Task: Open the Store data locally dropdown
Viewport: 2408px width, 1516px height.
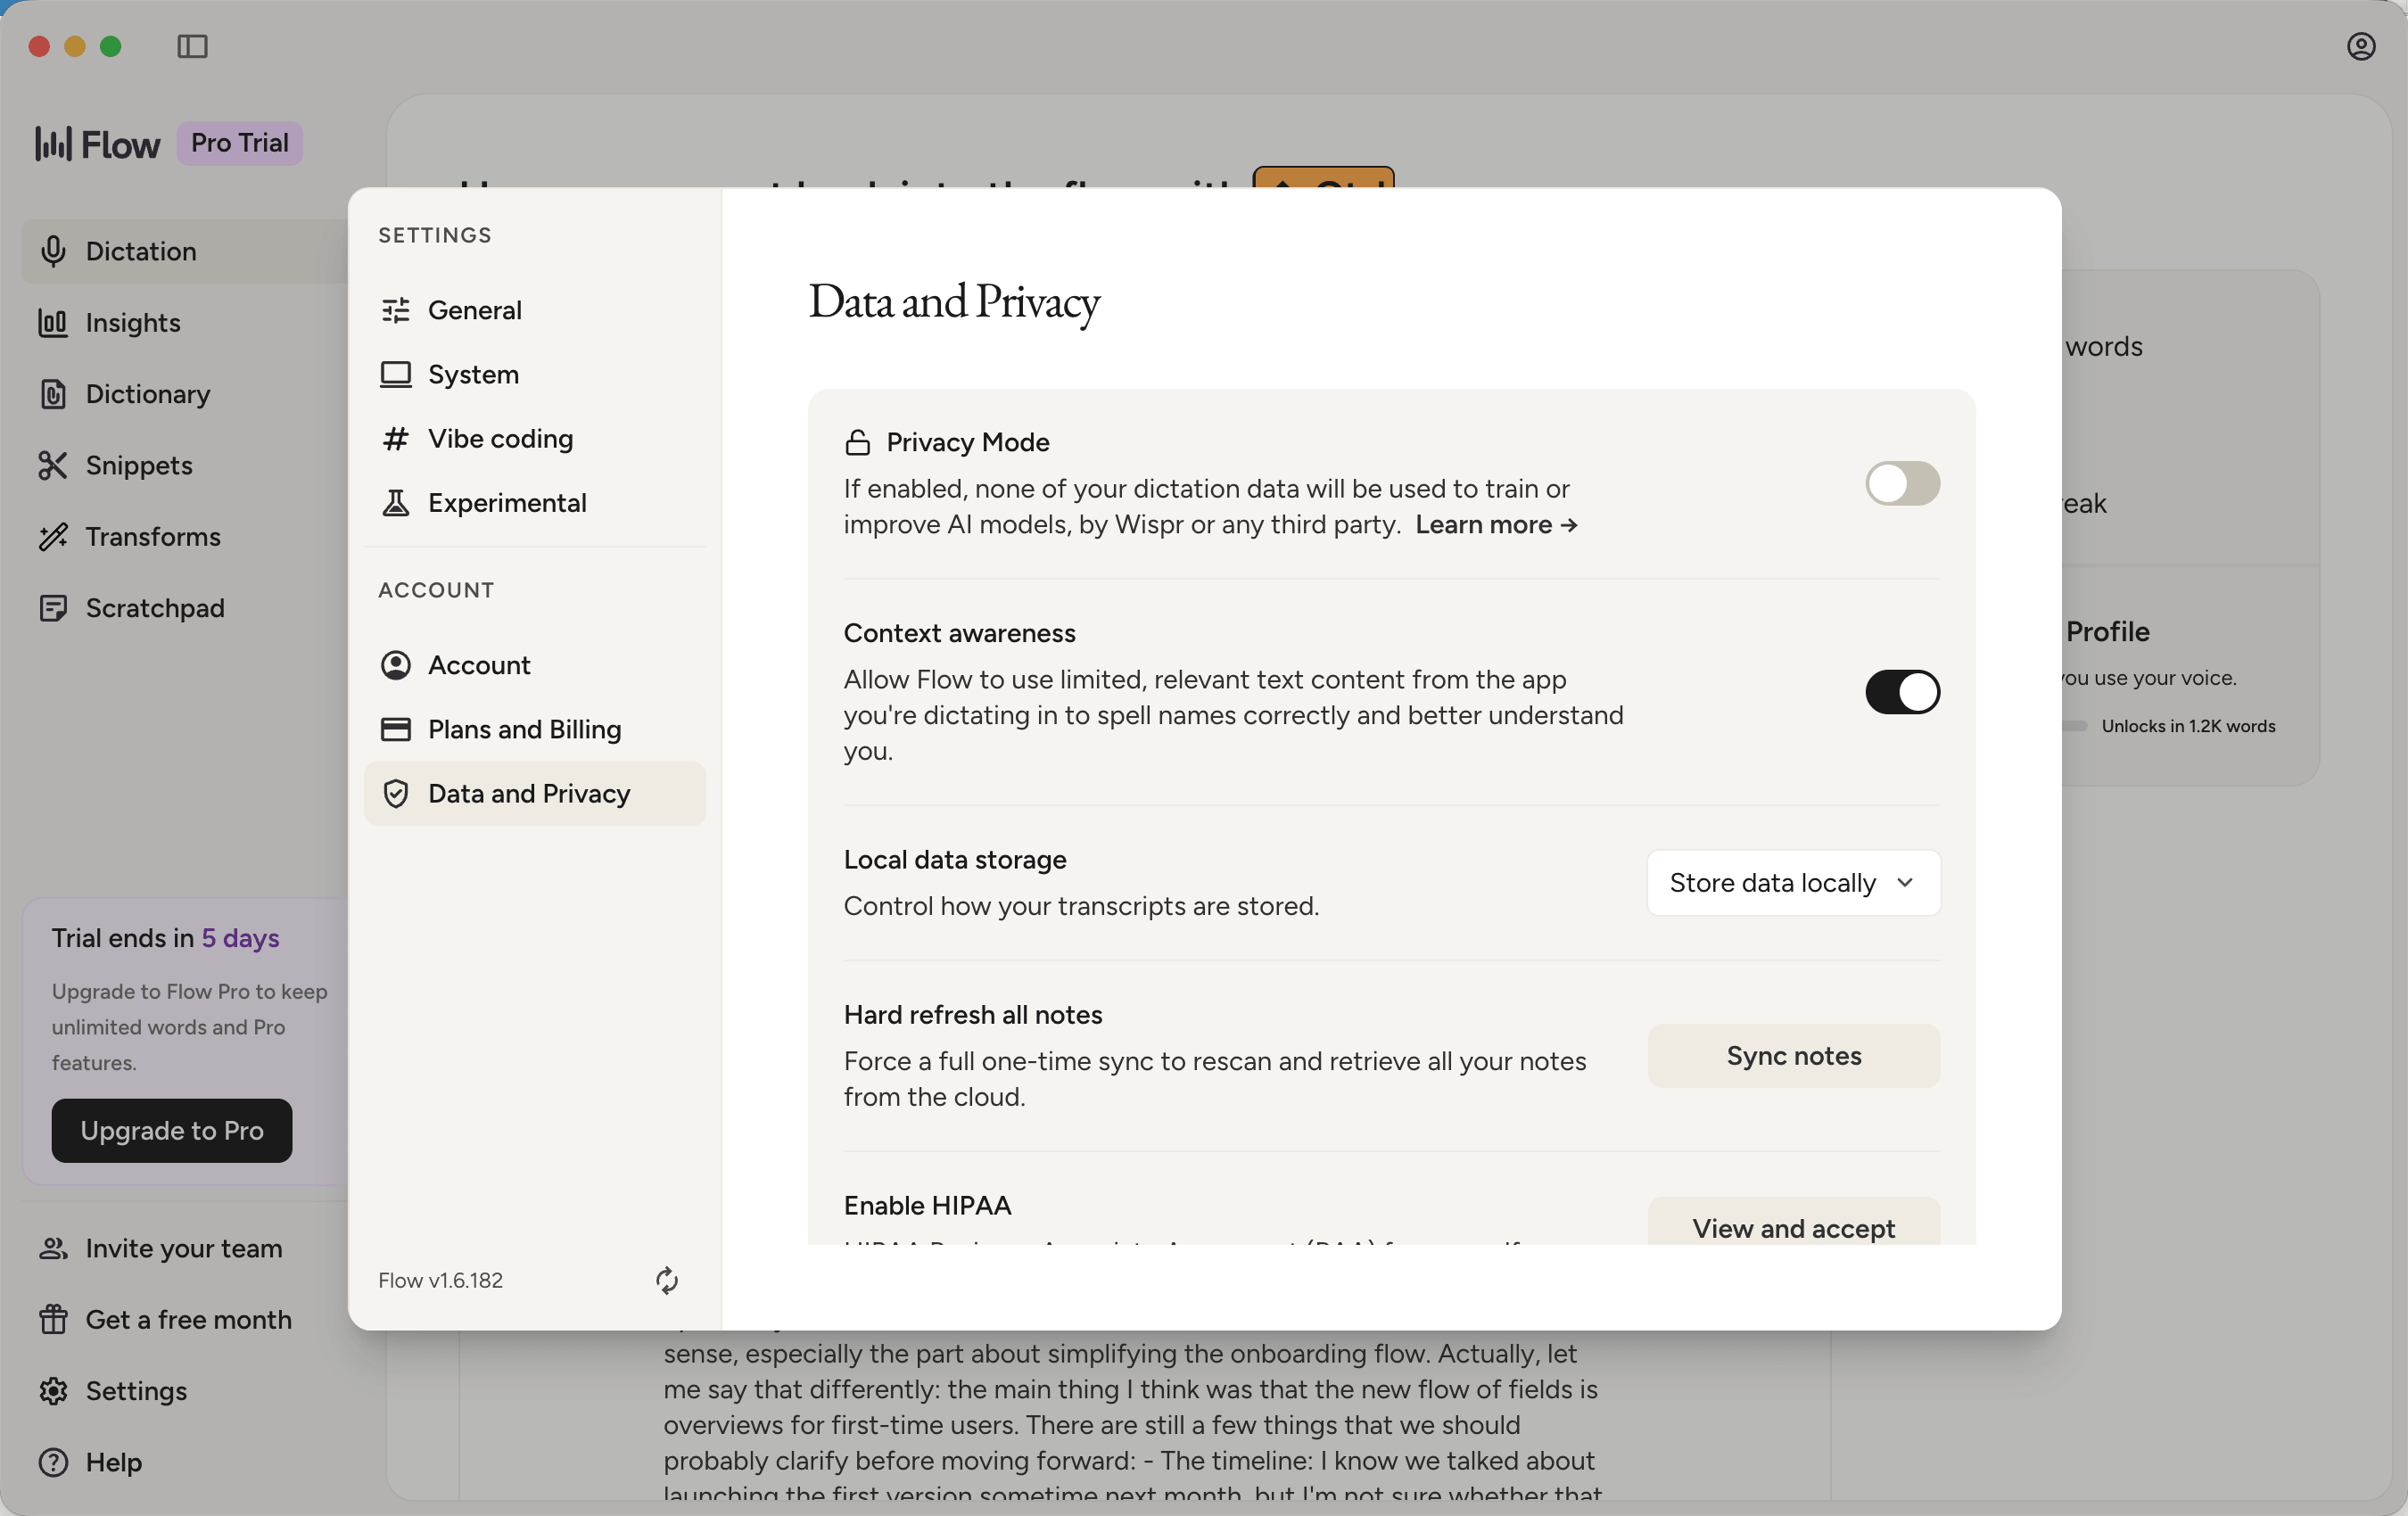Action: pos(1793,883)
